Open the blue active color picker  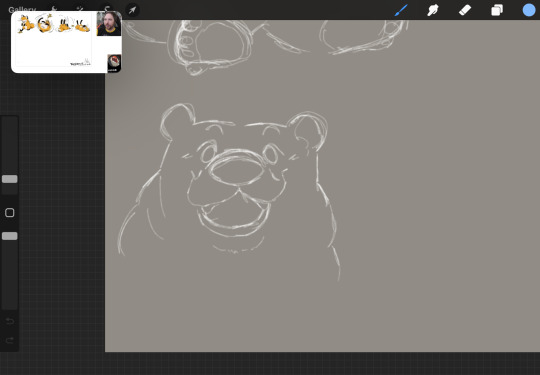[529, 10]
